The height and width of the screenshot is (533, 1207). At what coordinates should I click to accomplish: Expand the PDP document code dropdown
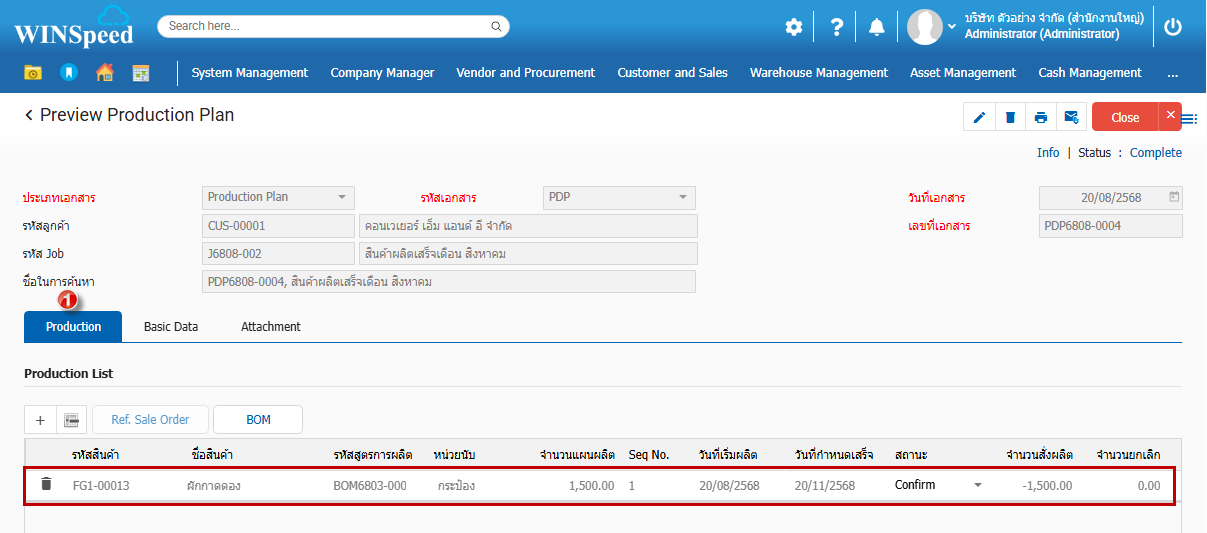tap(683, 198)
